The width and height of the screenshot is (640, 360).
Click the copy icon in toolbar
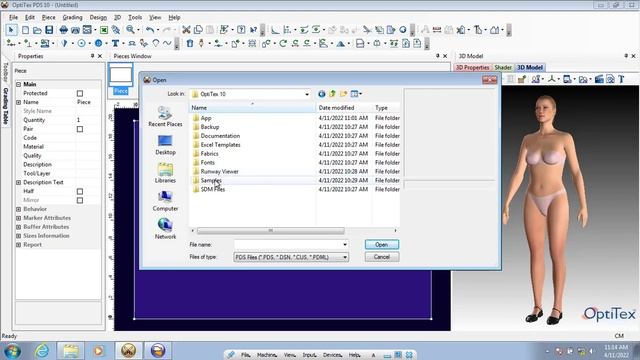(x=198, y=30)
